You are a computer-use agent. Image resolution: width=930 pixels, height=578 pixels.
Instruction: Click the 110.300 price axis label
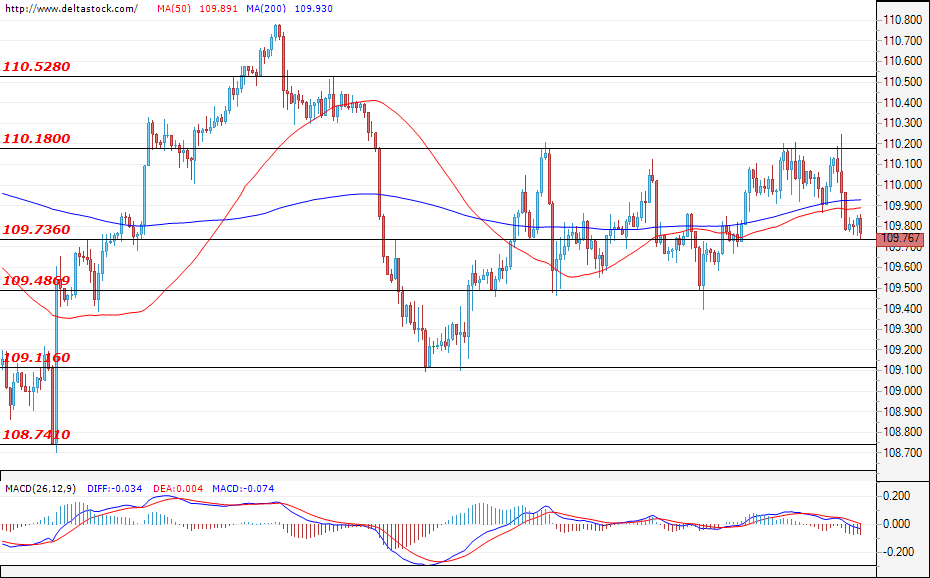(902, 123)
